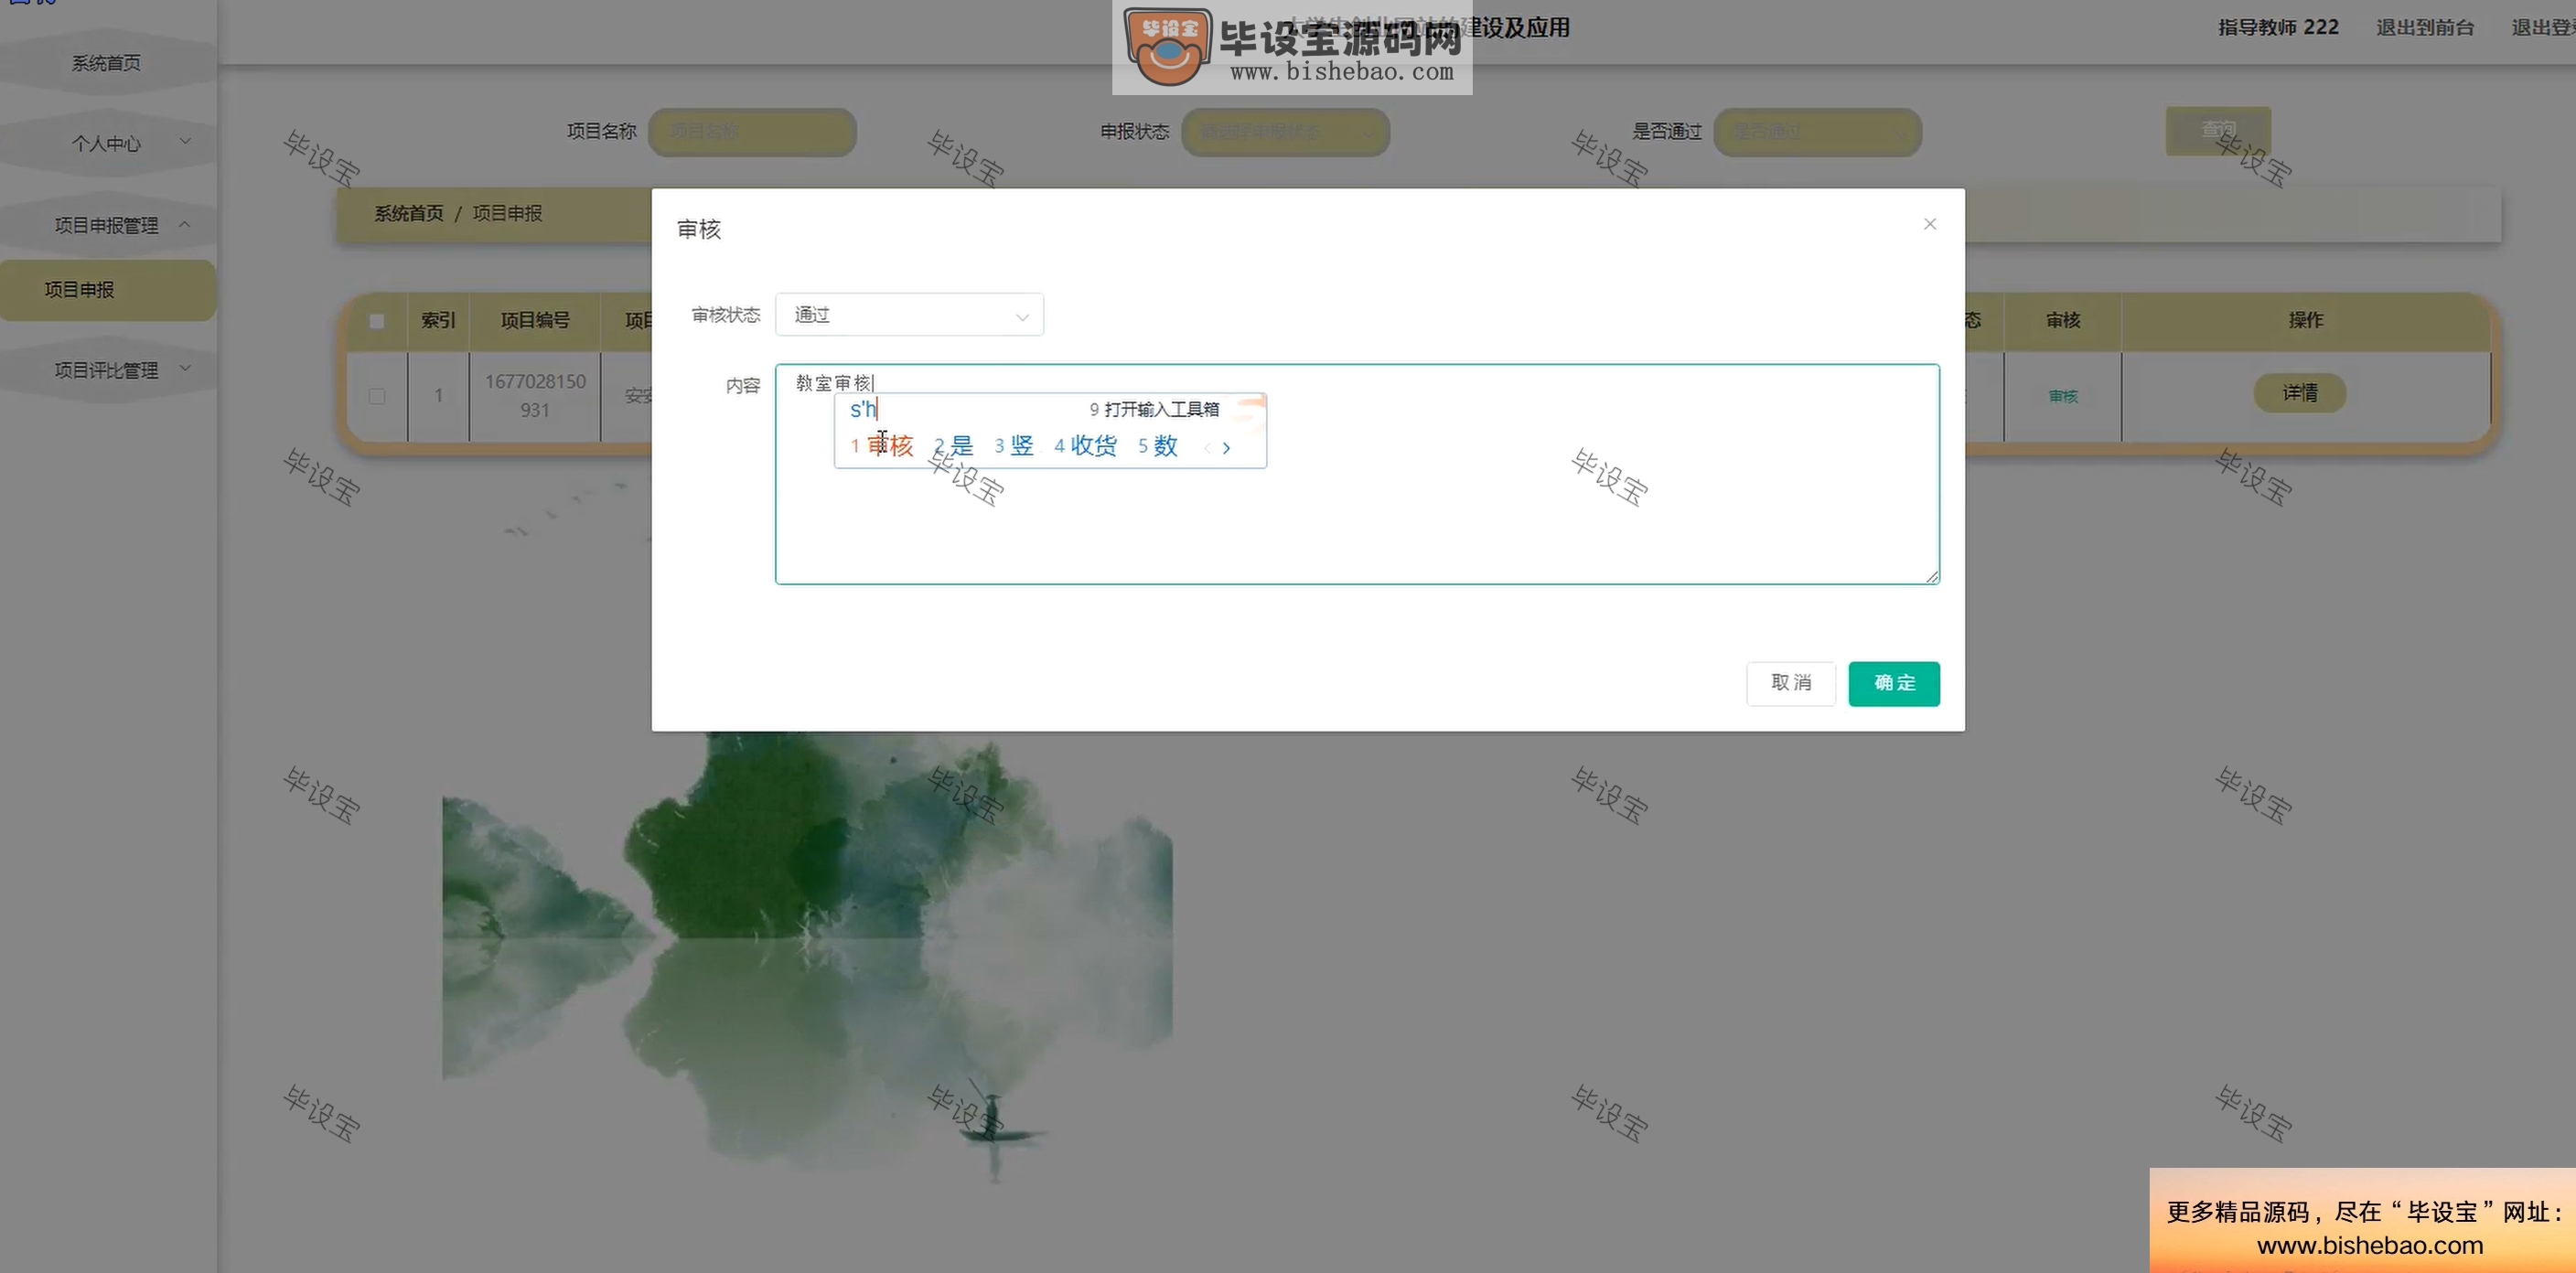Go to next IME candidate page arrow
Viewport: 2576px width, 1273px height.
coord(1226,448)
